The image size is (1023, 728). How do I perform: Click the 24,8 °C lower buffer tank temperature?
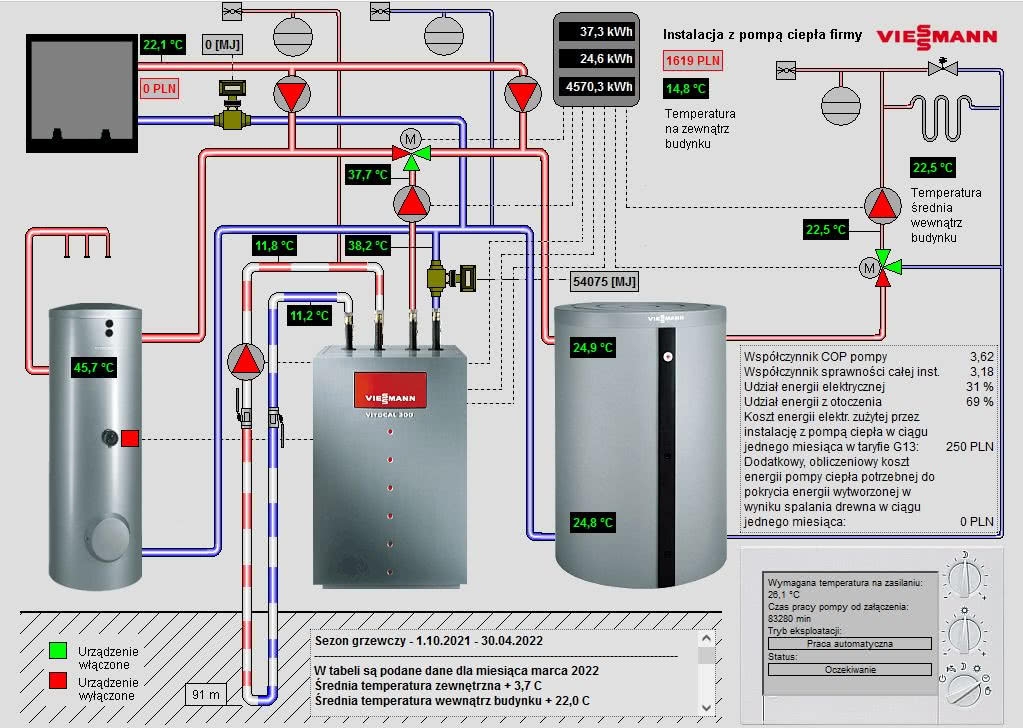(593, 523)
